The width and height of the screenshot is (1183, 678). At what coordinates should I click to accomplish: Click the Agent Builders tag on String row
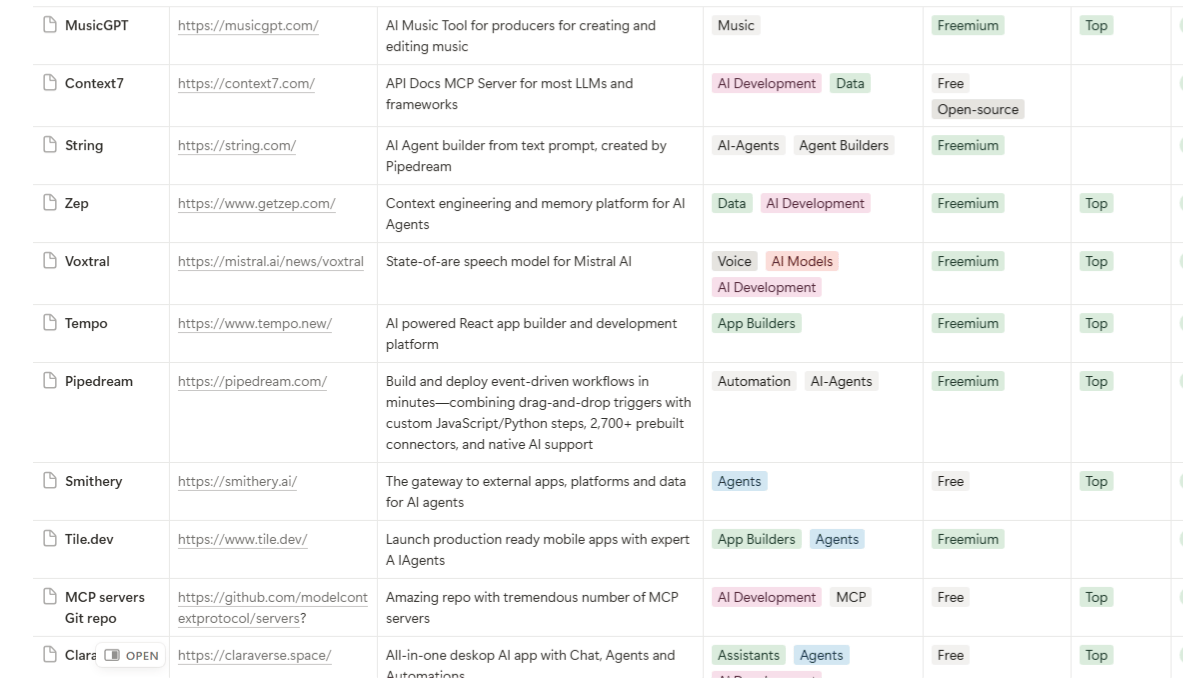coord(843,146)
